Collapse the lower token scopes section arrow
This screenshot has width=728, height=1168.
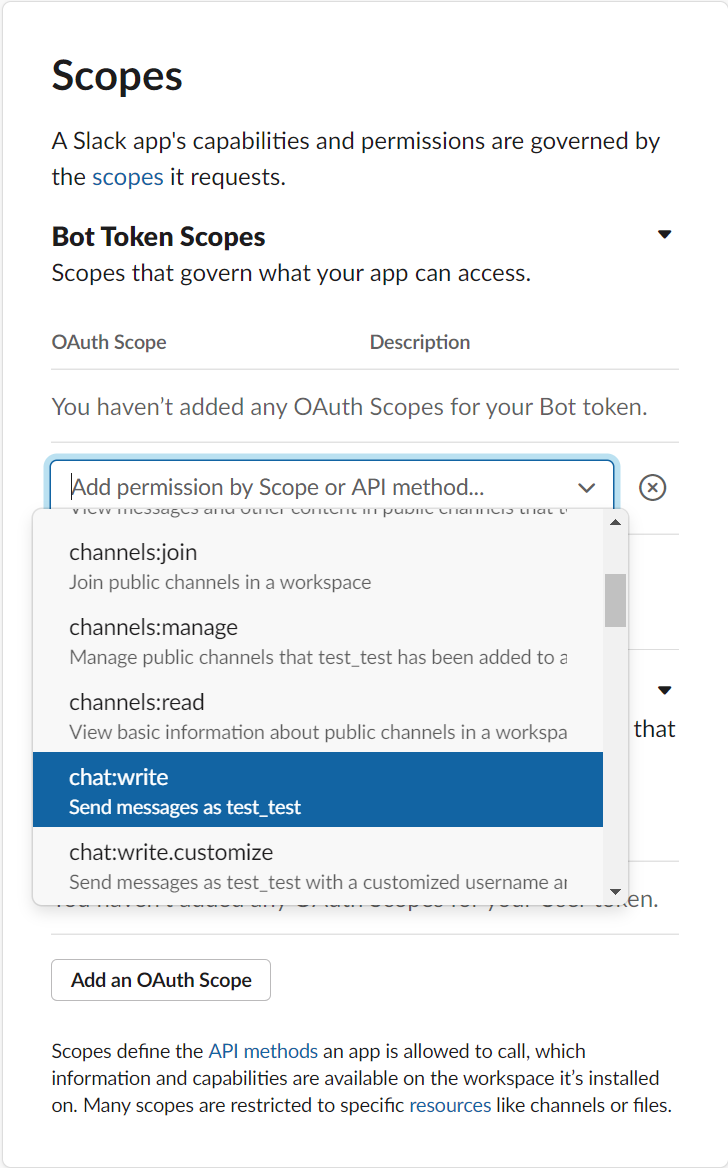(x=665, y=691)
